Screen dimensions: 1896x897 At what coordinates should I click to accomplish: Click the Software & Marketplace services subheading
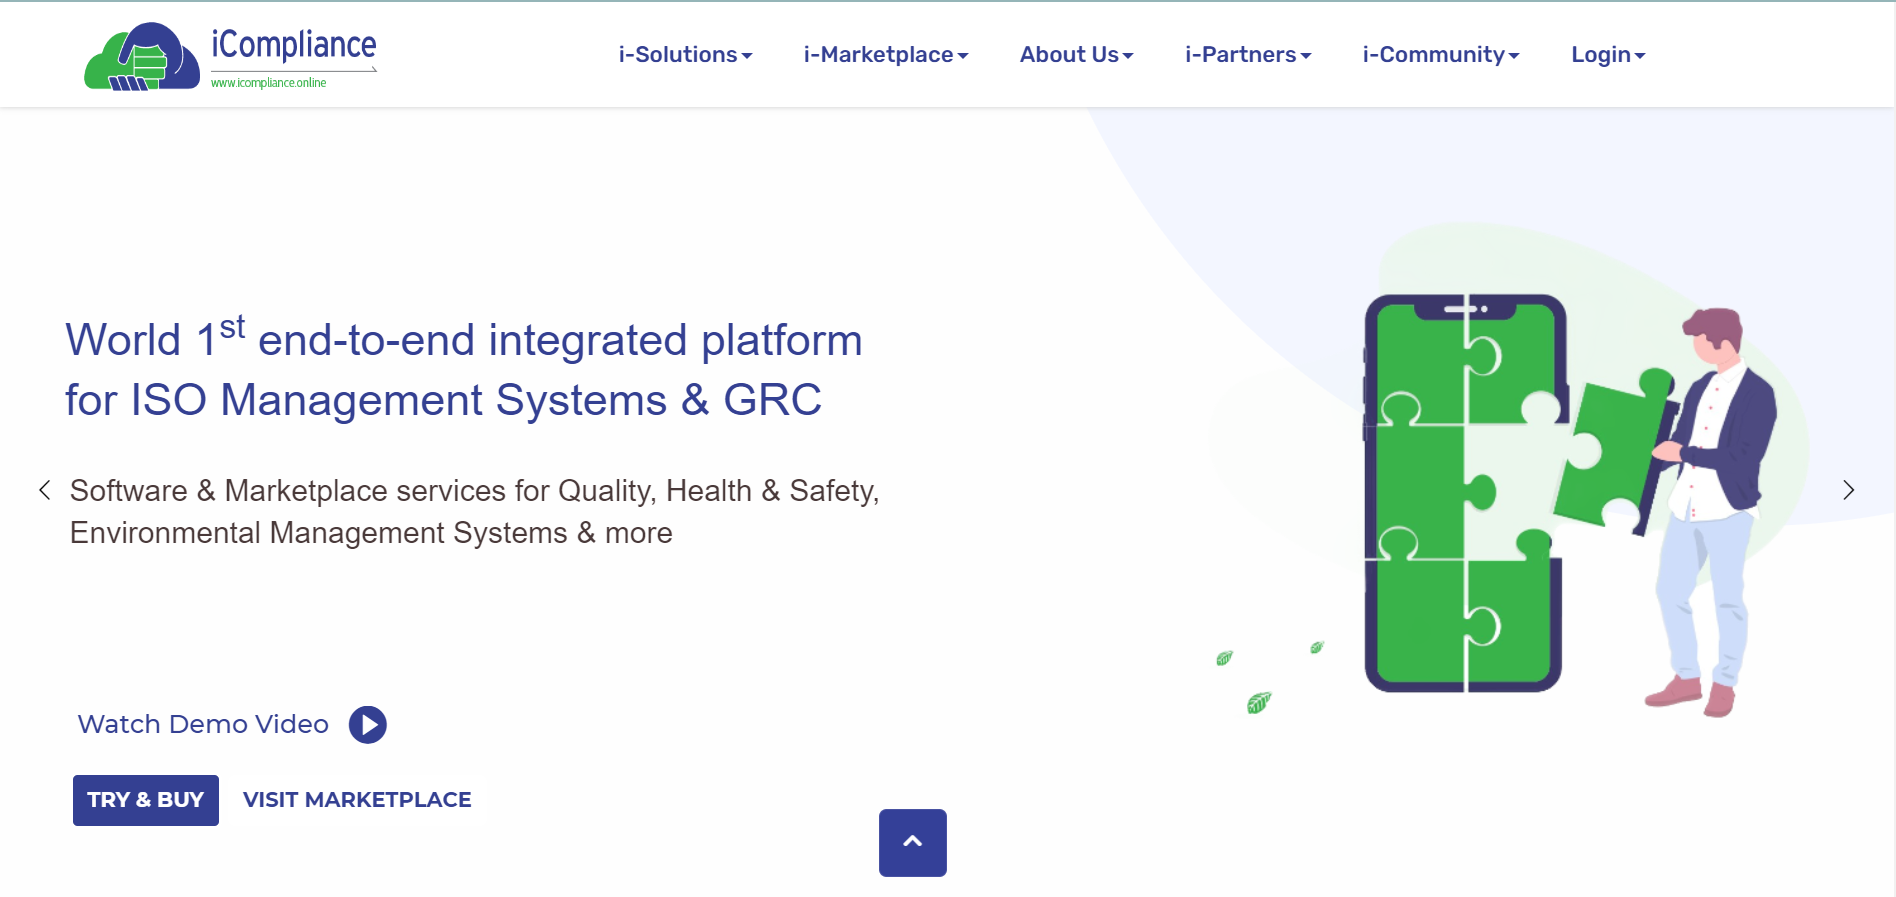point(474,511)
